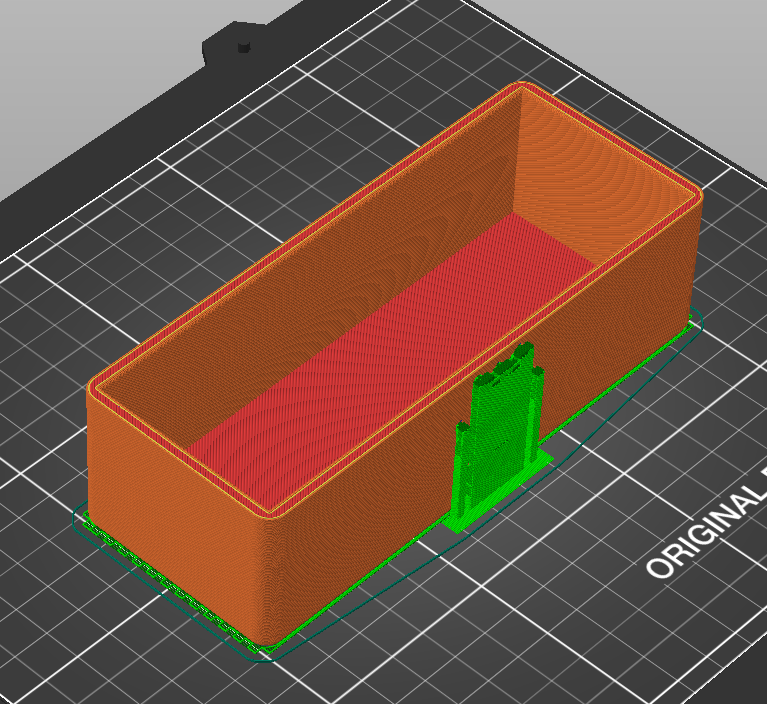Image resolution: width=767 pixels, height=704 pixels.
Task: Select the green support tower beside the box
Action: [496, 440]
